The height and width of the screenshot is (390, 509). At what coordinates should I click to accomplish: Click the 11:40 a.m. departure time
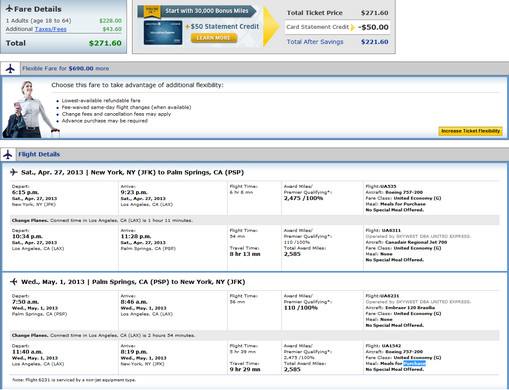click(x=27, y=352)
